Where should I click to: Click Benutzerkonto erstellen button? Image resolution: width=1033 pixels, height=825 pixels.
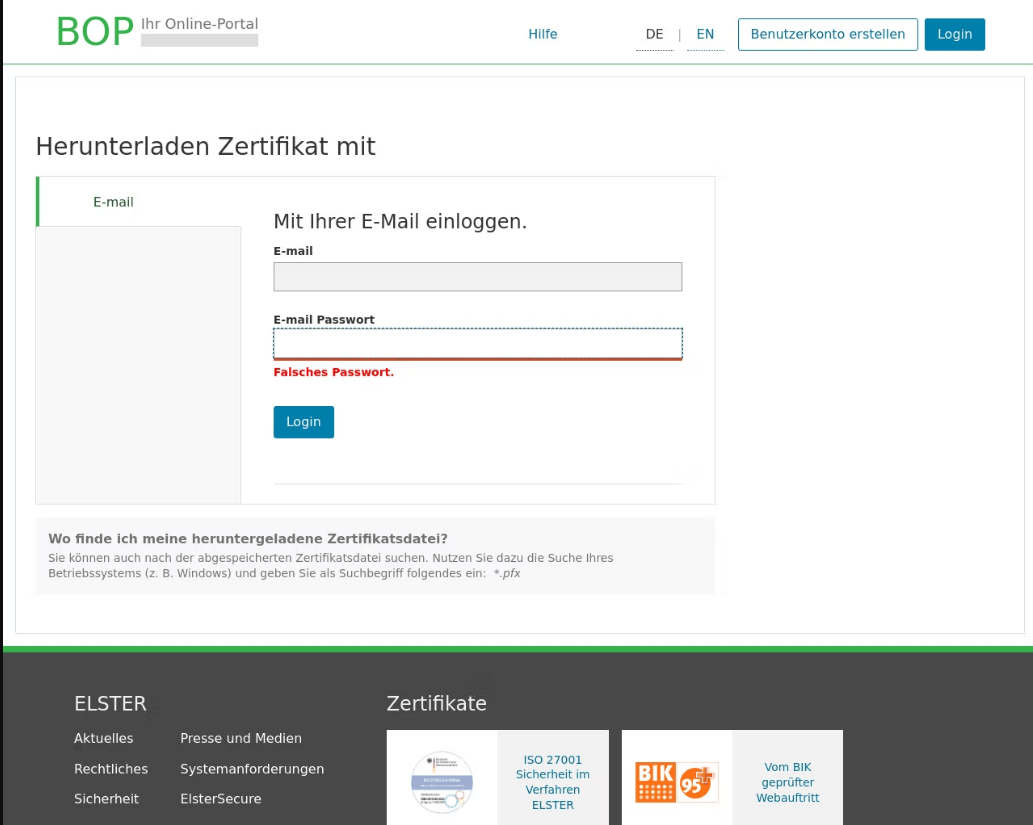pos(827,34)
